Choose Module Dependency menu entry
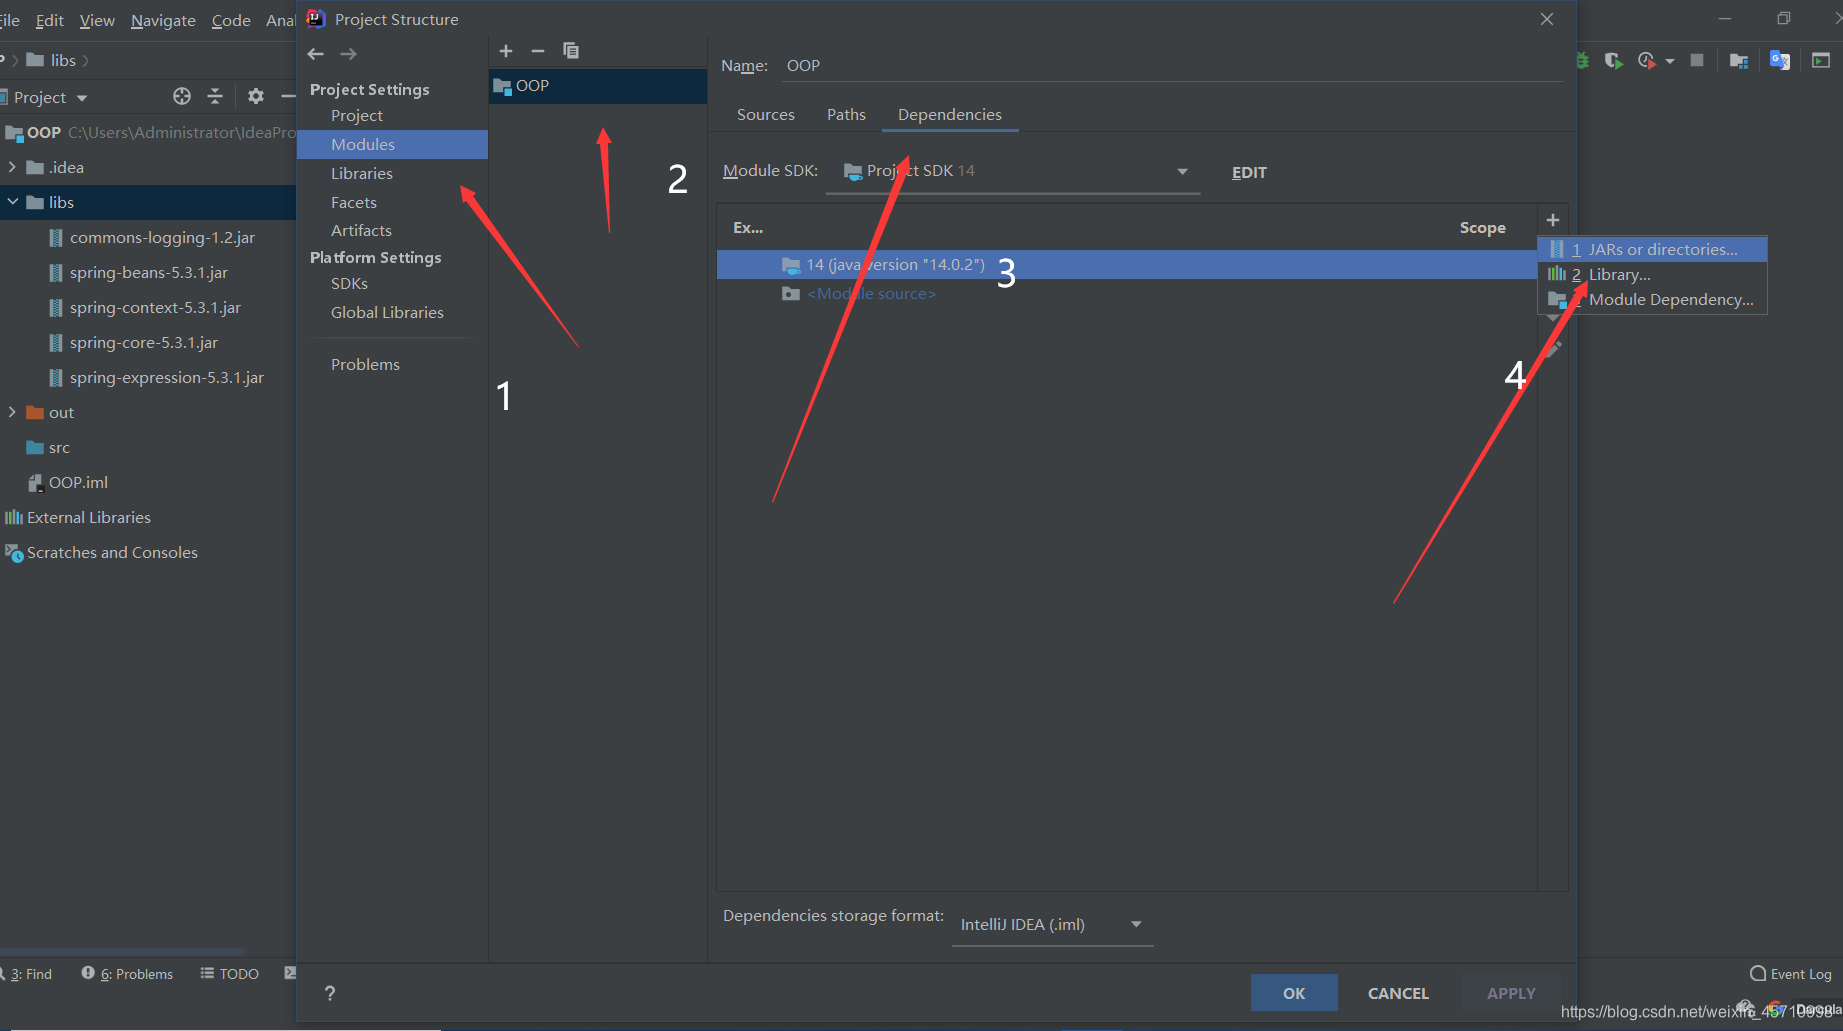The height and width of the screenshot is (1031, 1843). point(1652,299)
